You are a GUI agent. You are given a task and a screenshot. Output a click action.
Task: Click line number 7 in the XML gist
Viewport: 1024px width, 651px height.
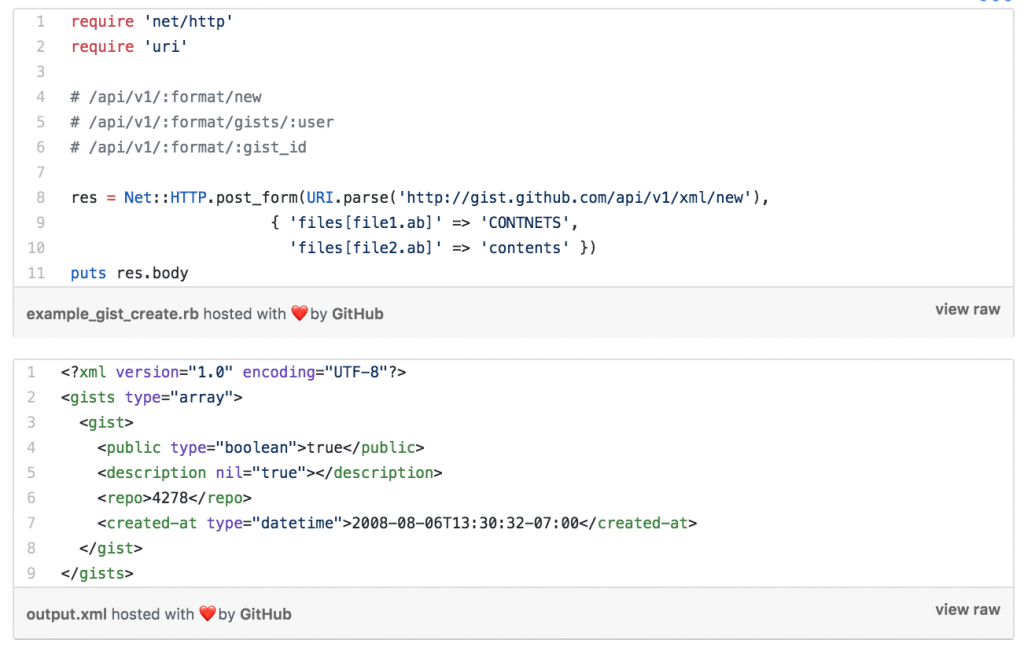point(31,523)
